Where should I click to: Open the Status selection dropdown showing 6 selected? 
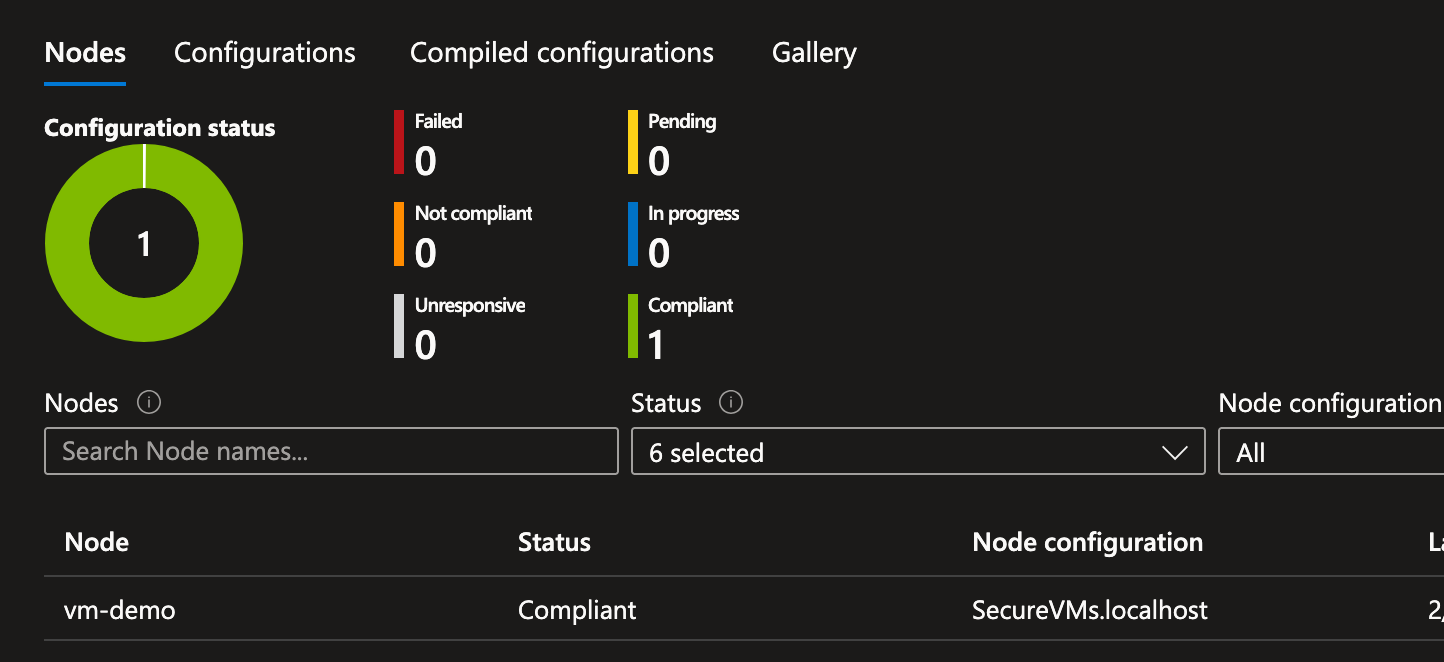tap(918, 451)
